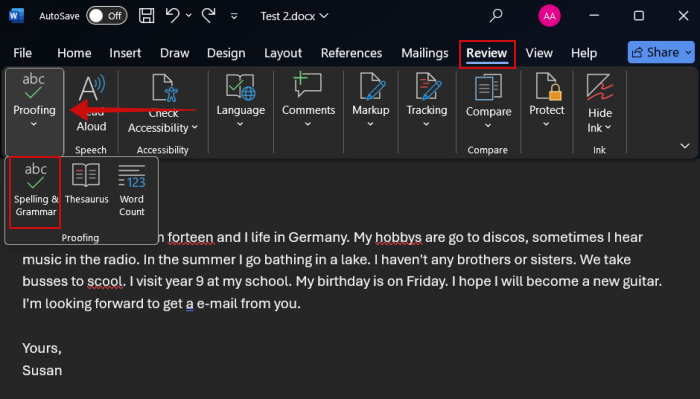Click the "Susan" signature line

point(42,370)
